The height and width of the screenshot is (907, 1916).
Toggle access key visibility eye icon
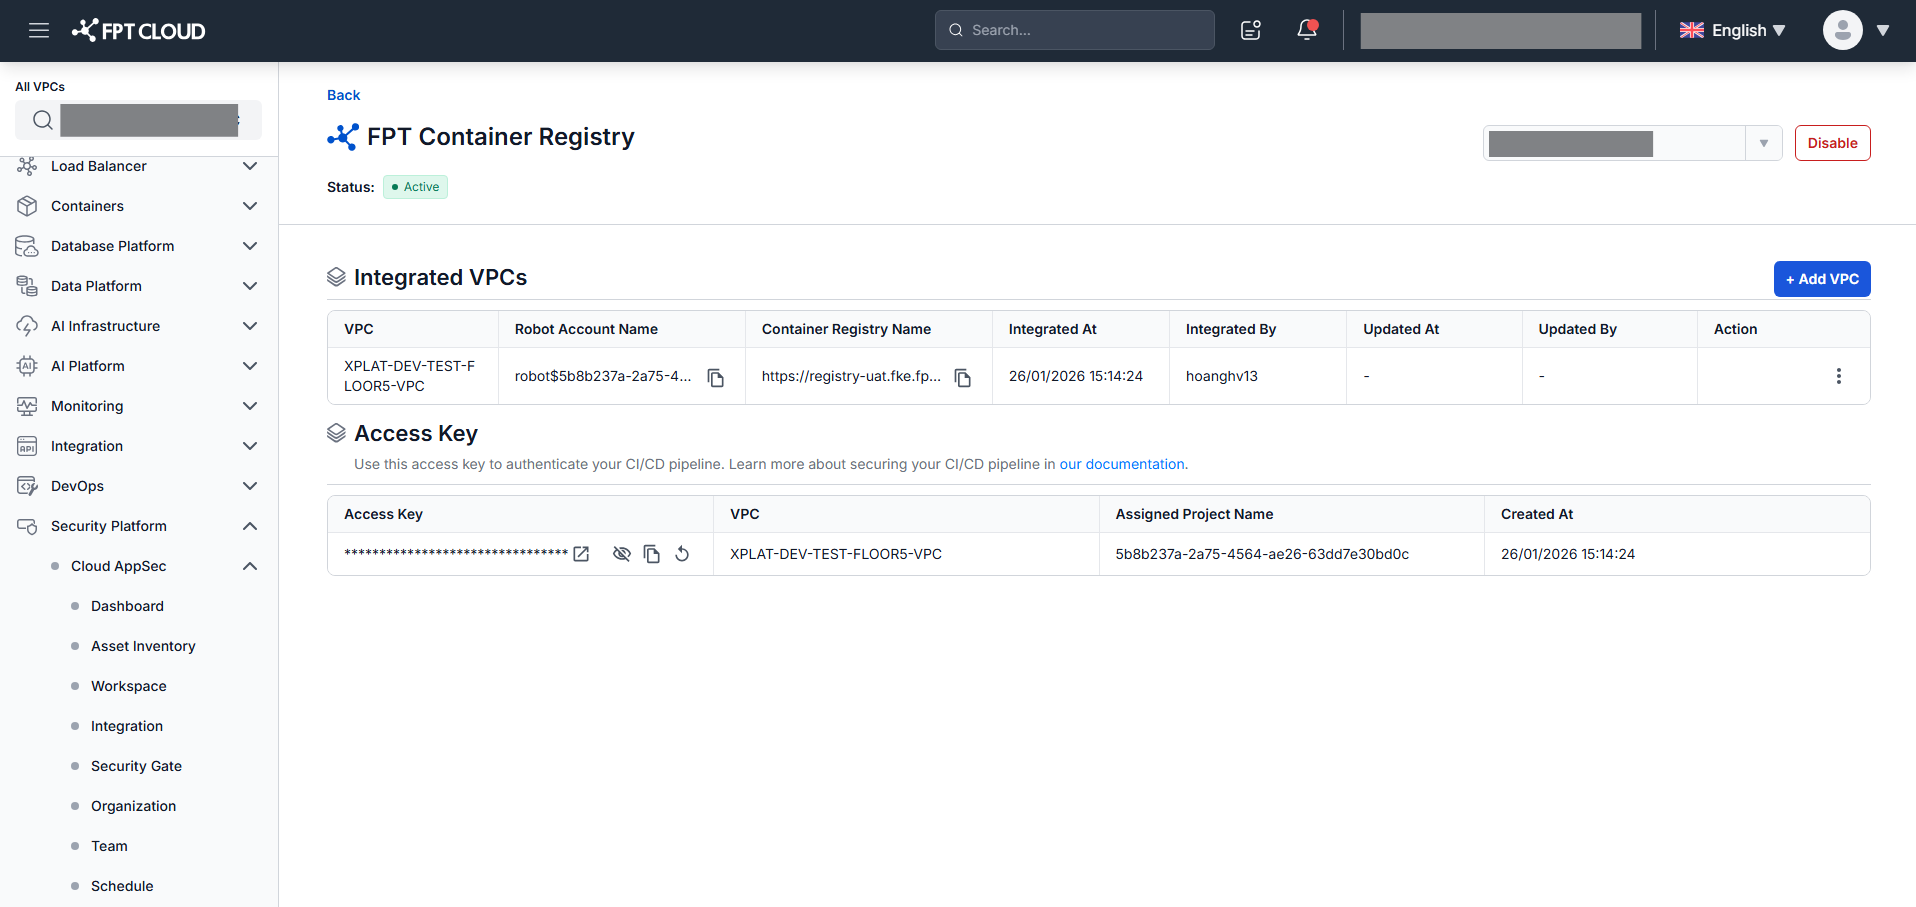tap(621, 554)
